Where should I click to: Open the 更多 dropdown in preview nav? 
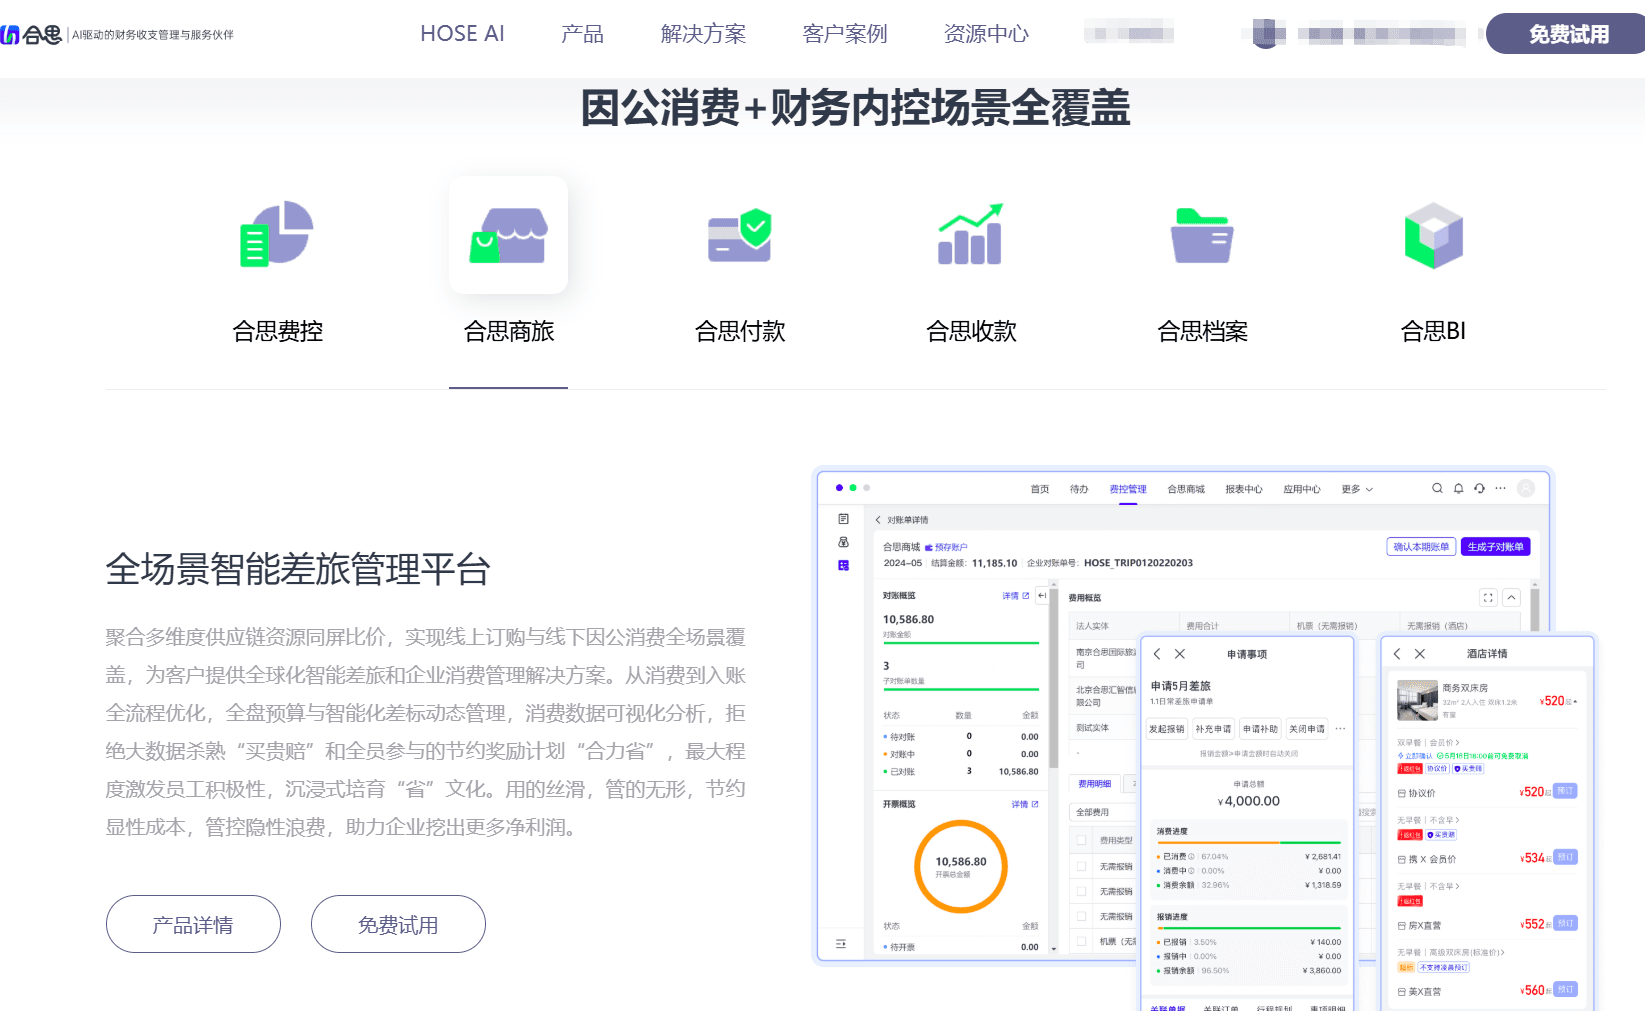[1357, 489]
